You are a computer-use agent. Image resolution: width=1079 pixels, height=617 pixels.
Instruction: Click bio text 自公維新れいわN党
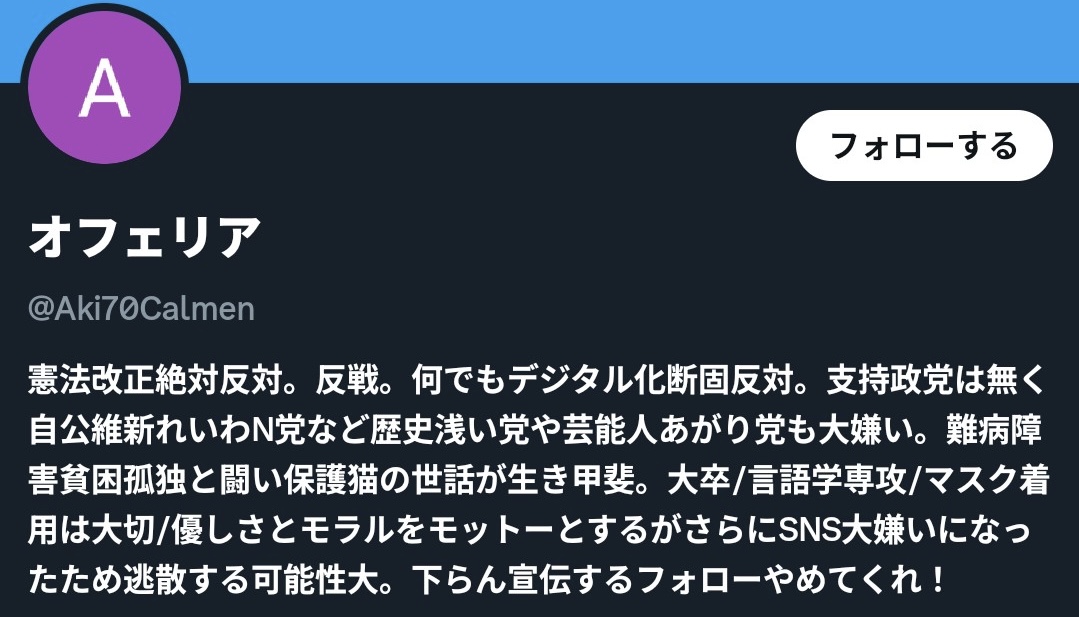tap(166, 430)
